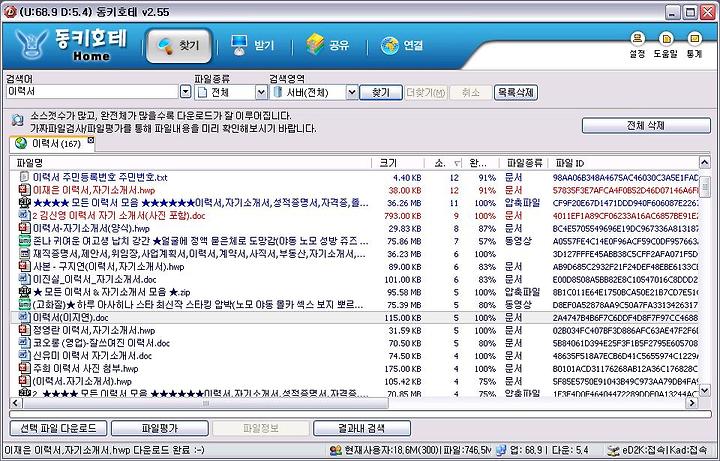Click the 현재사용자 users status icon
The height and width of the screenshot is (461, 720).
click(x=336, y=450)
